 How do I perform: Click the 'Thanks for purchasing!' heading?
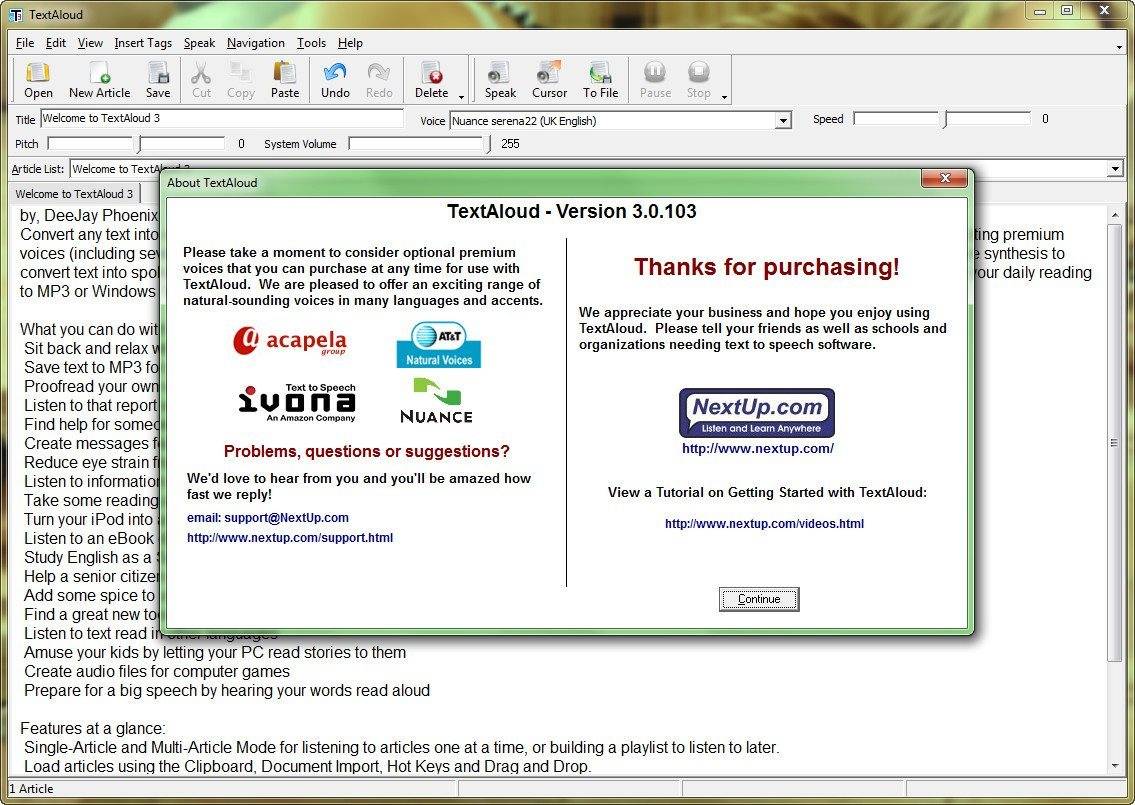[x=767, y=267]
